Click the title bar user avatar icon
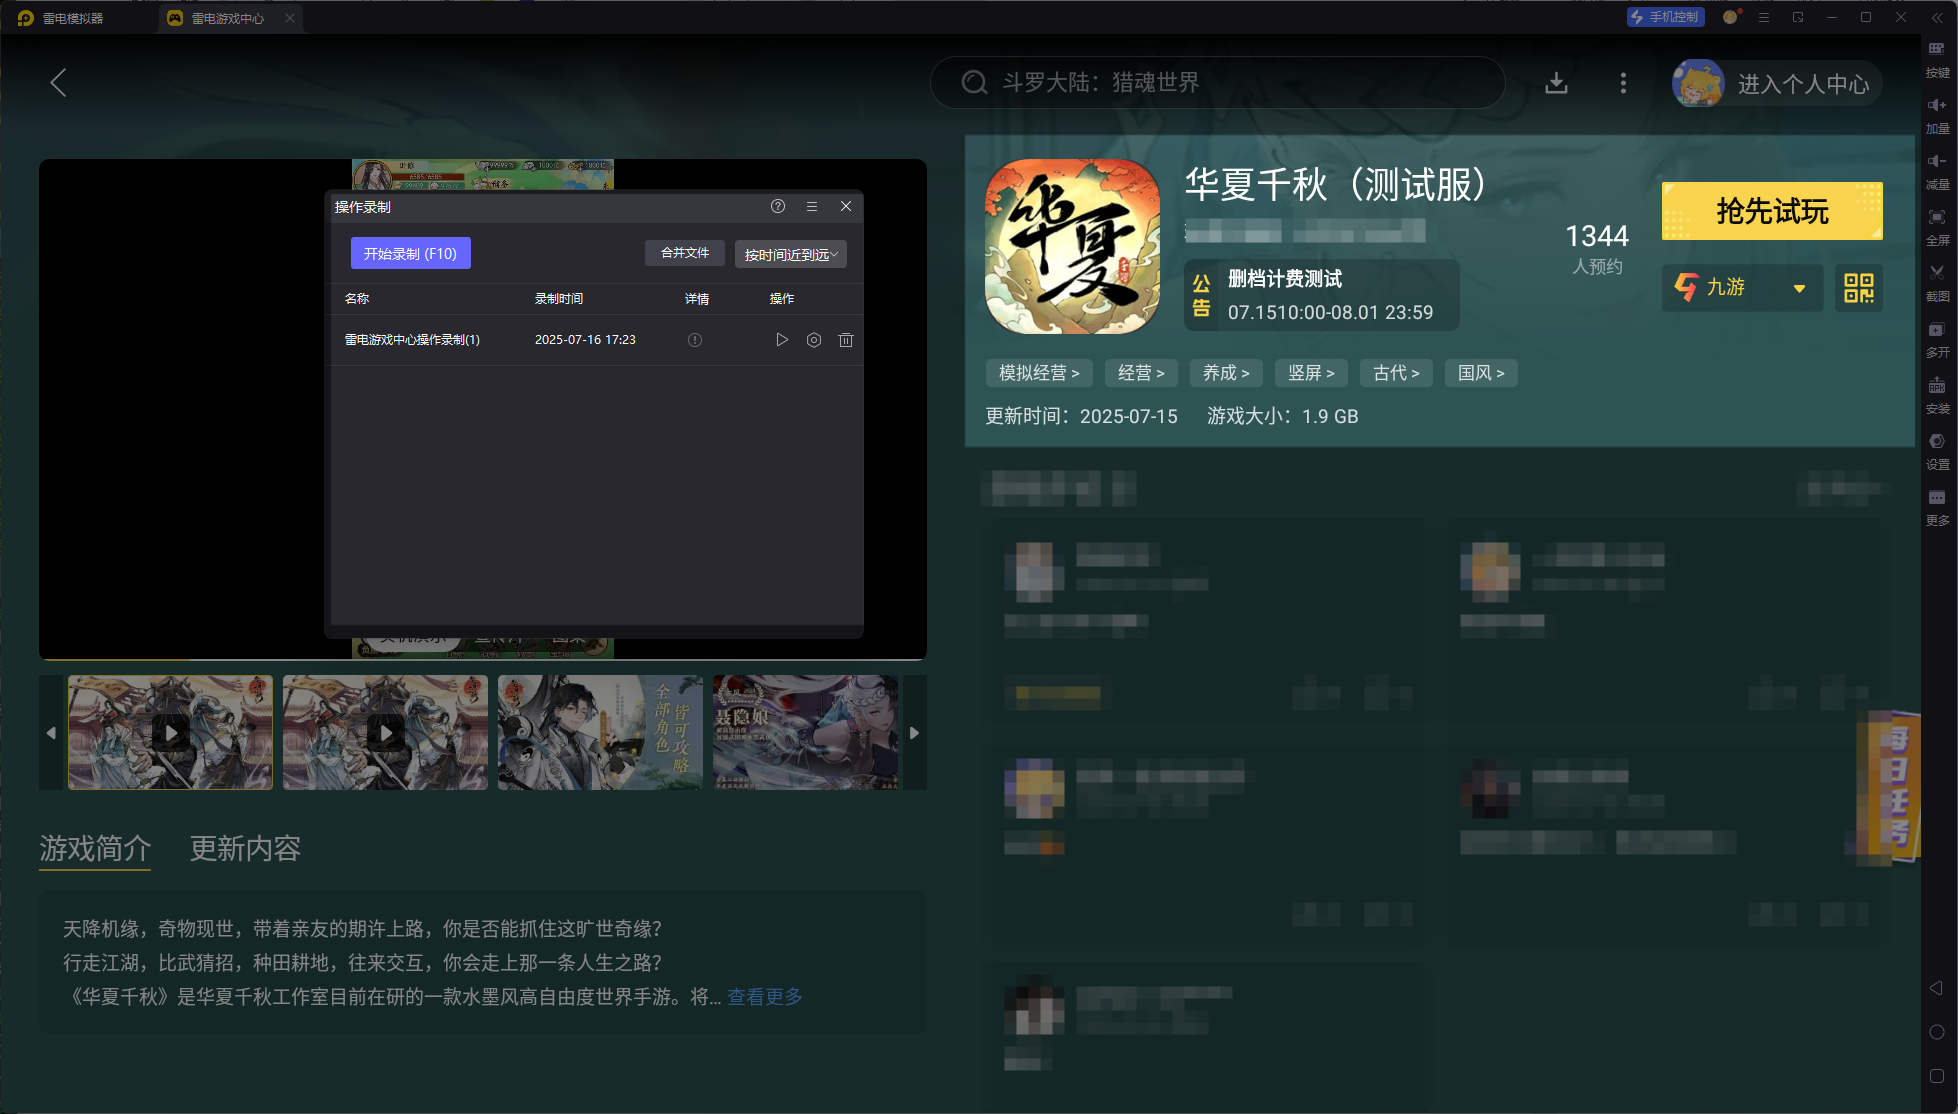 click(x=1730, y=17)
